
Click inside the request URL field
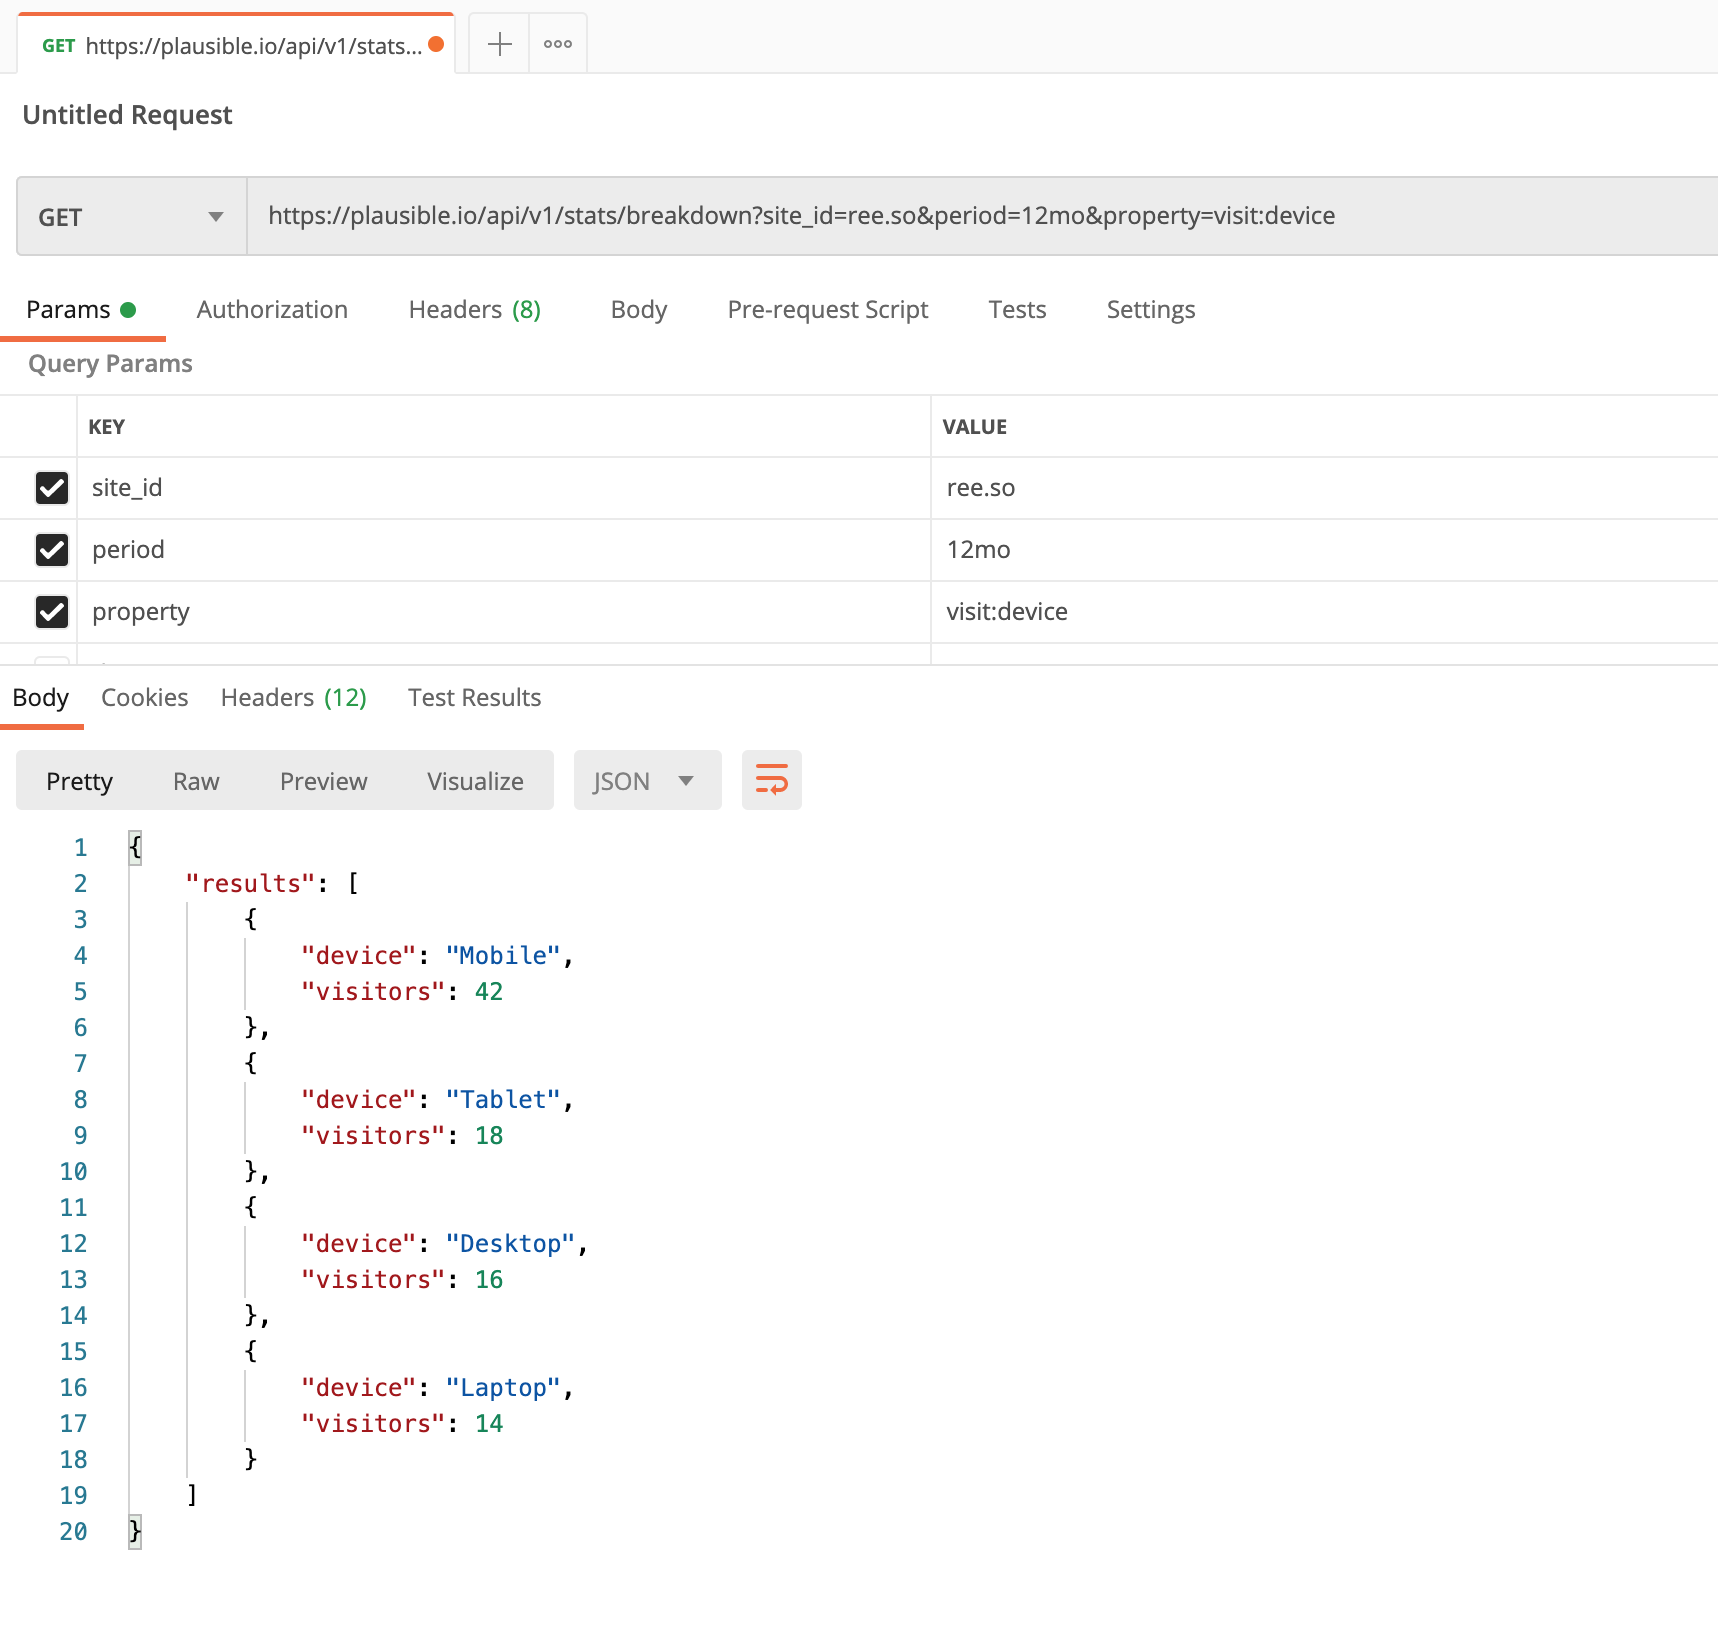800,216
